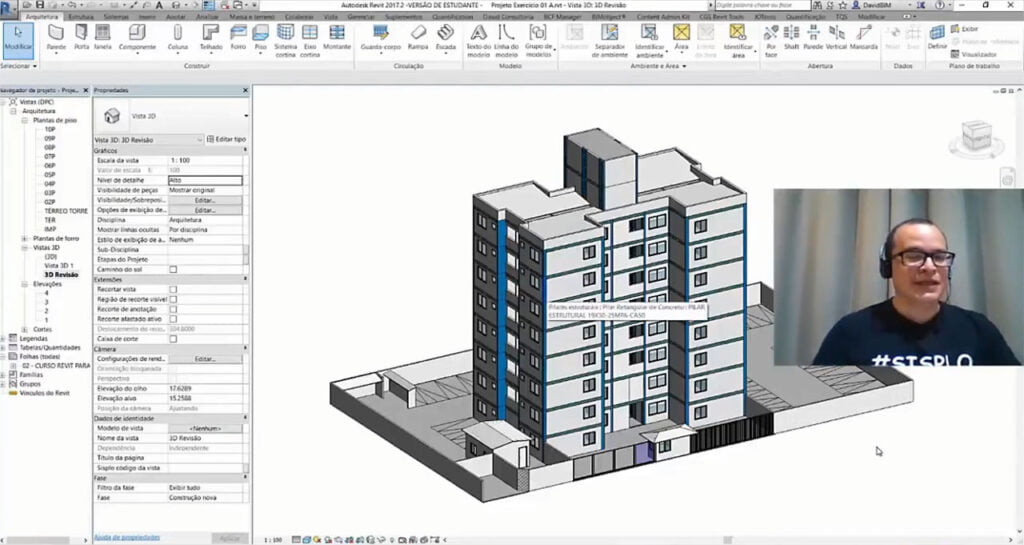Switch to the Estrutura ribbon tab

[x=82, y=17]
